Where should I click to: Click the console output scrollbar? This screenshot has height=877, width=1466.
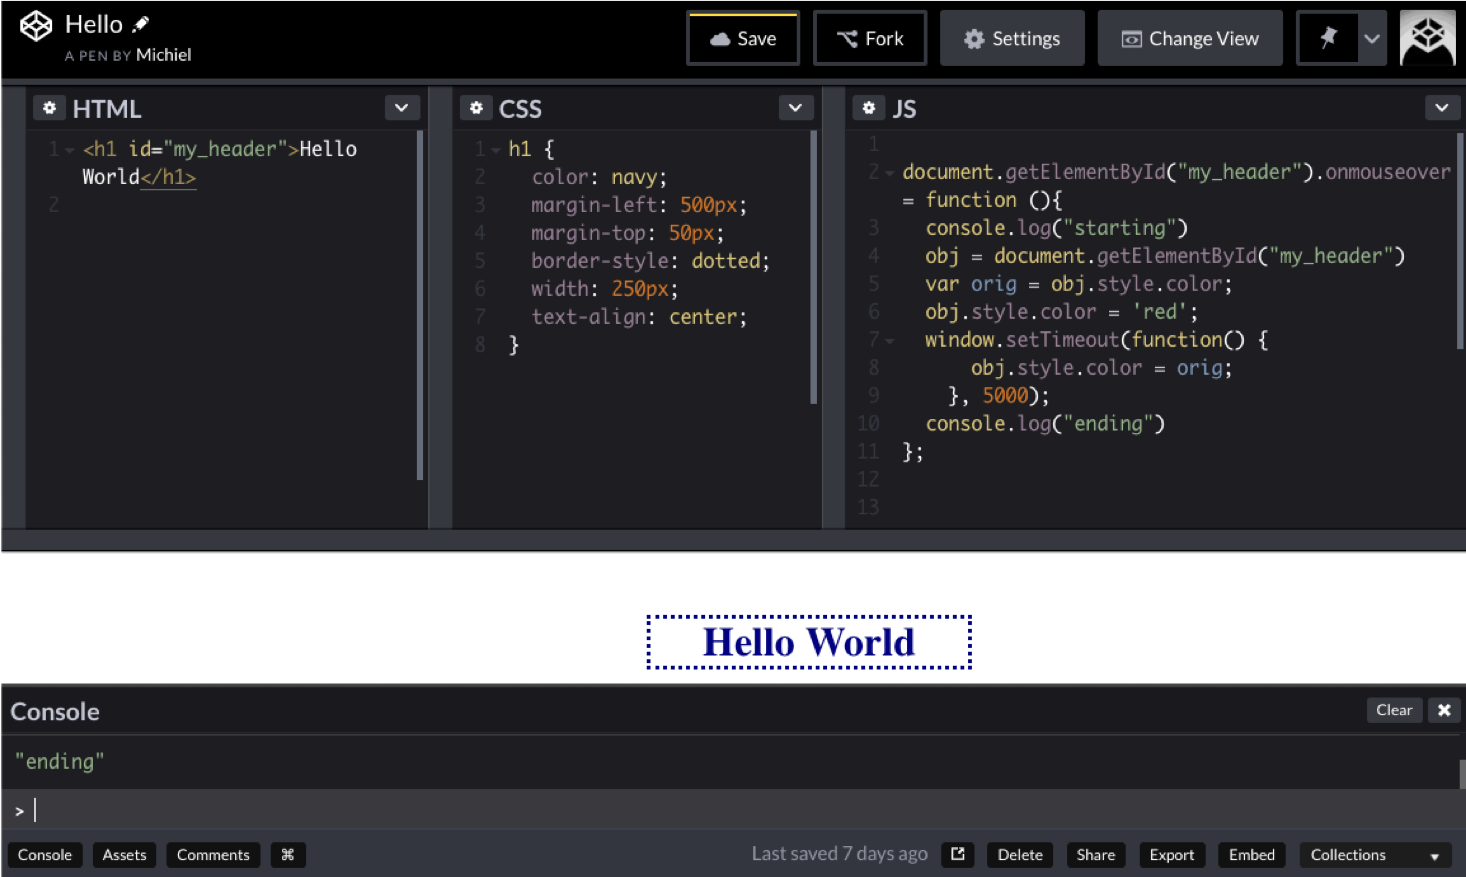click(1462, 774)
